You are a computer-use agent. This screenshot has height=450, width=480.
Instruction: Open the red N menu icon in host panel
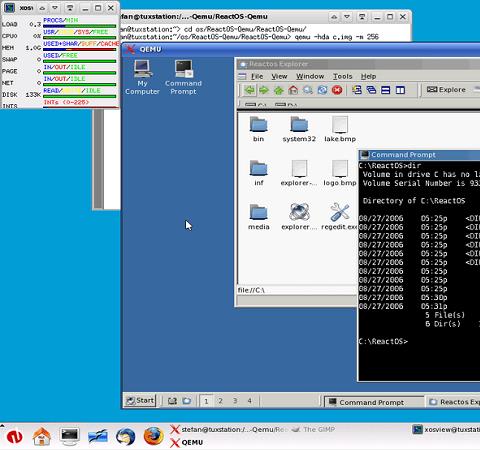pos(14,437)
